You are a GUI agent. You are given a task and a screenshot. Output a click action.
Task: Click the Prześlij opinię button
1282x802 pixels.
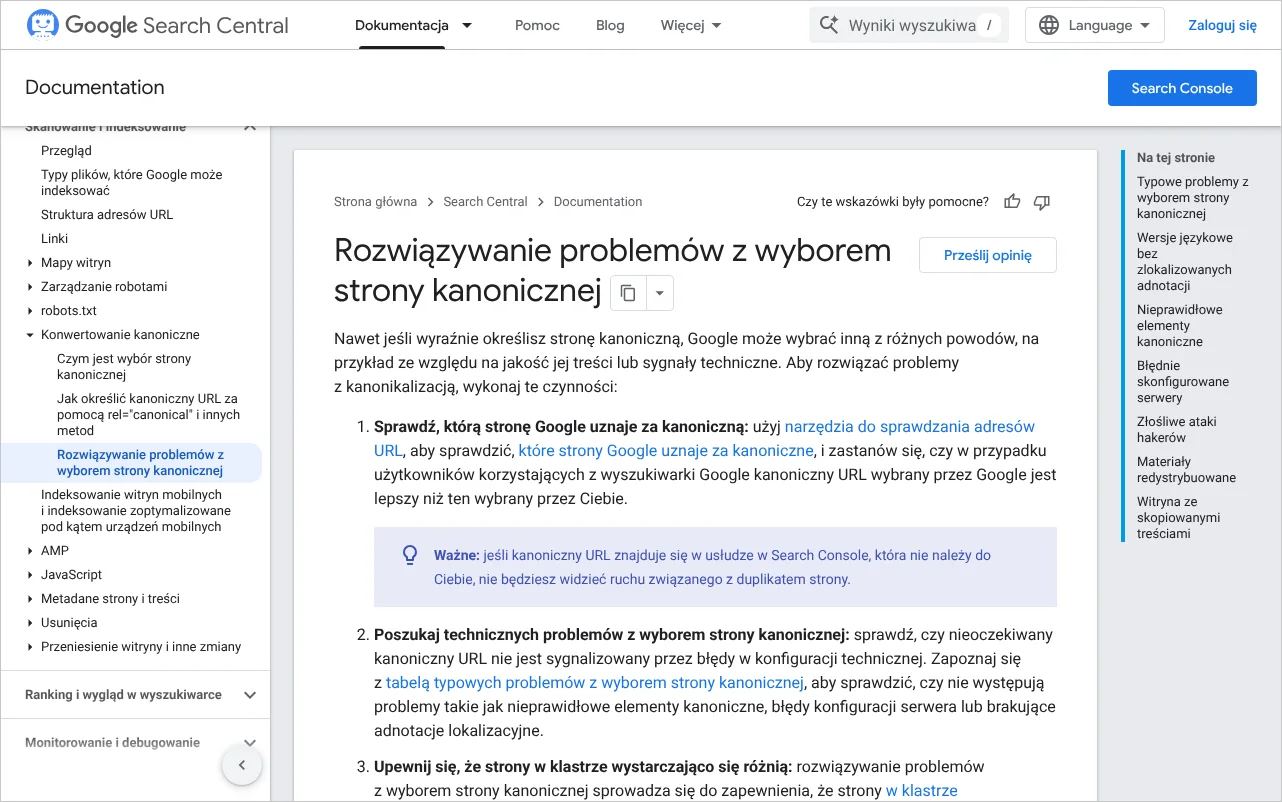point(988,255)
